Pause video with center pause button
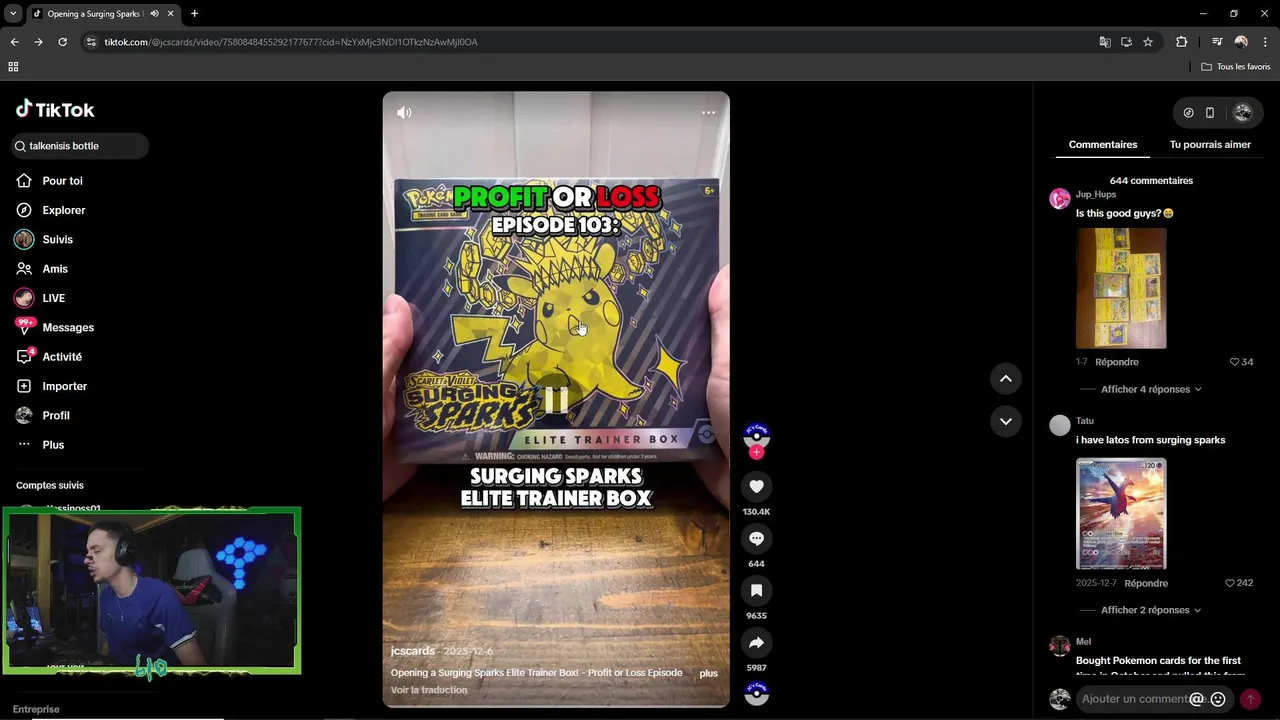Screen dimensions: 1280x720 (x=556, y=400)
